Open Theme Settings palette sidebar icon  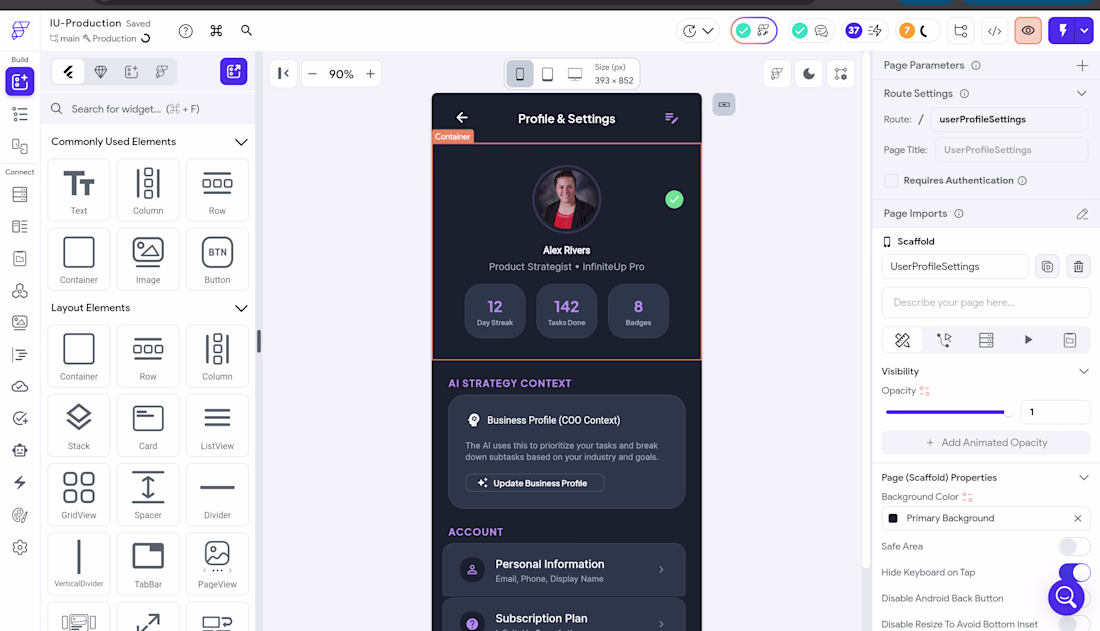(20, 515)
